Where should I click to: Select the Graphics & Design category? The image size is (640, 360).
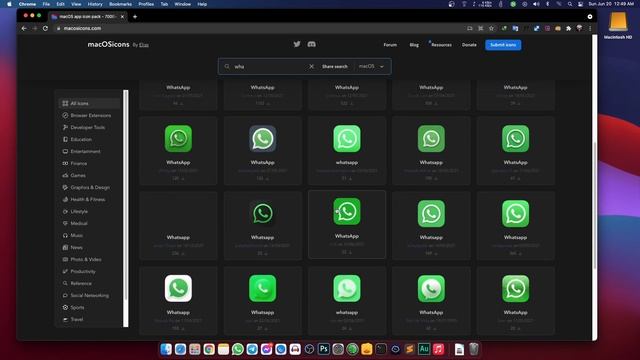90,187
